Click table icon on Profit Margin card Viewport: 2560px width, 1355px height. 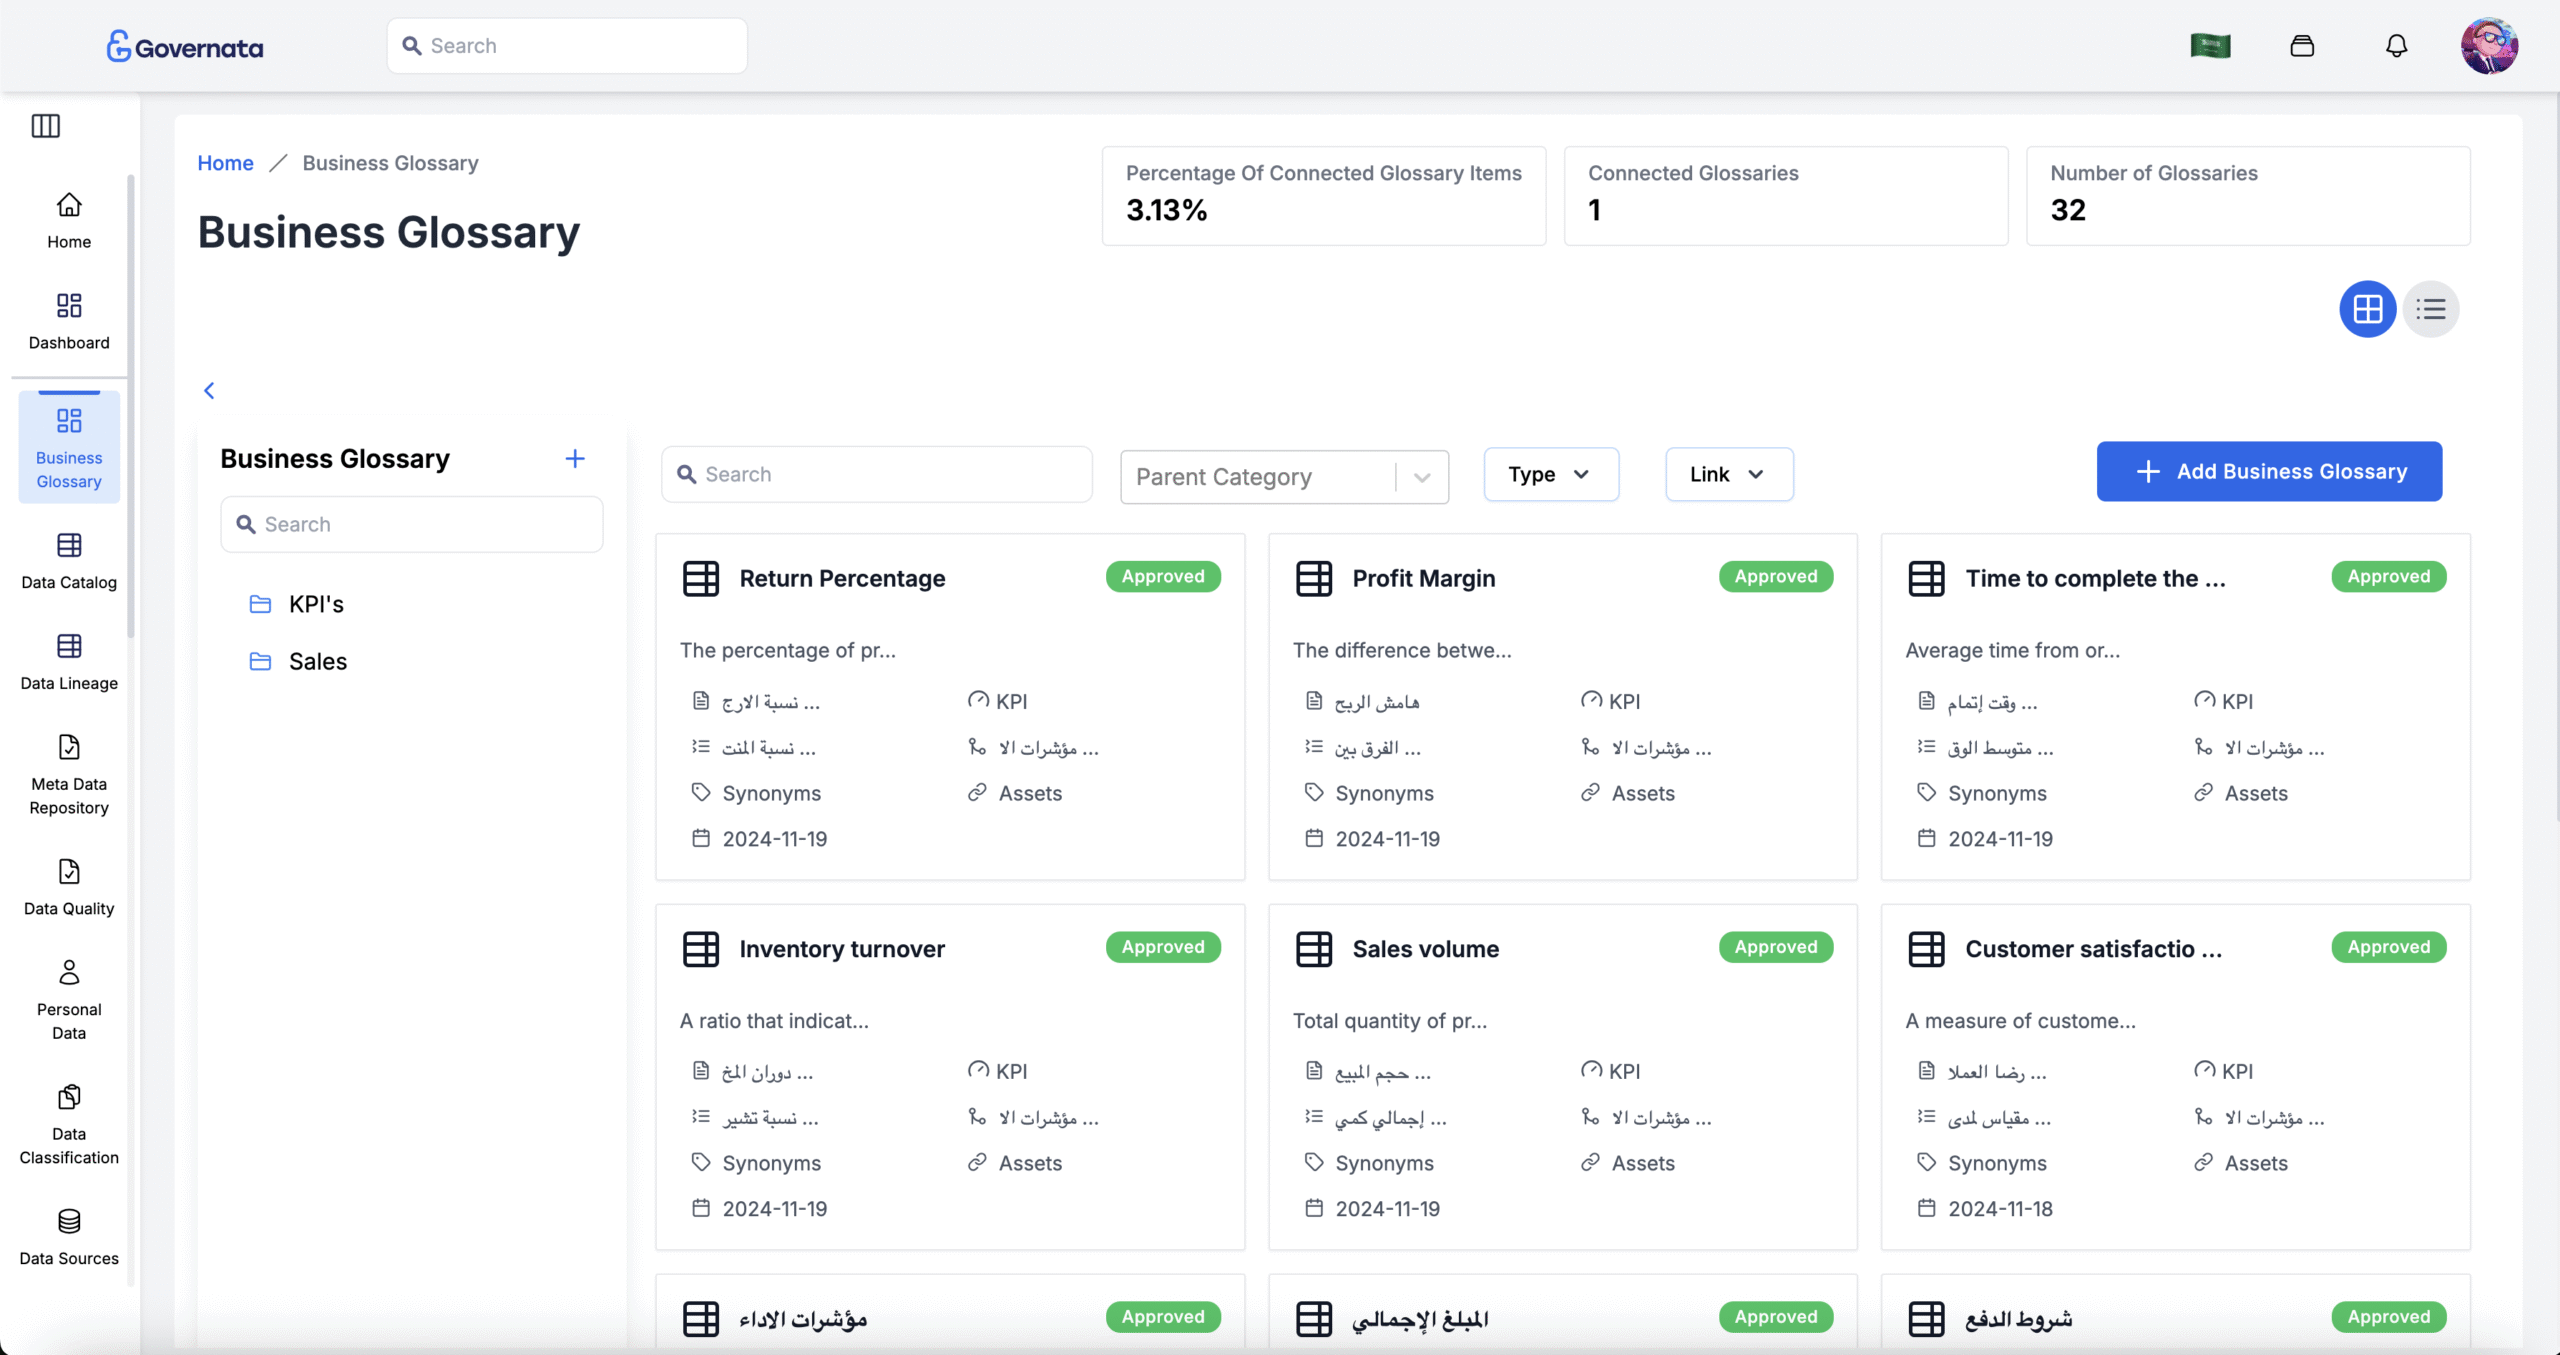click(1314, 578)
